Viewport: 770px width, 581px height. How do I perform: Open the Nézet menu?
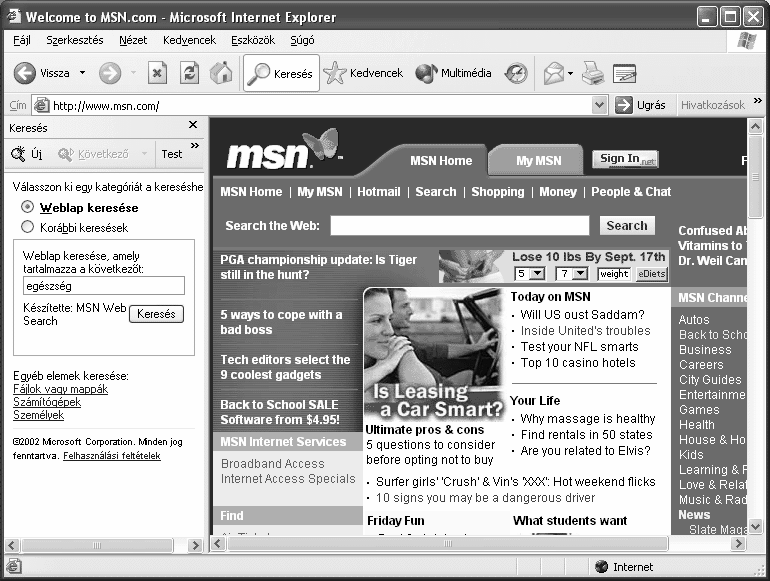click(133, 40)
